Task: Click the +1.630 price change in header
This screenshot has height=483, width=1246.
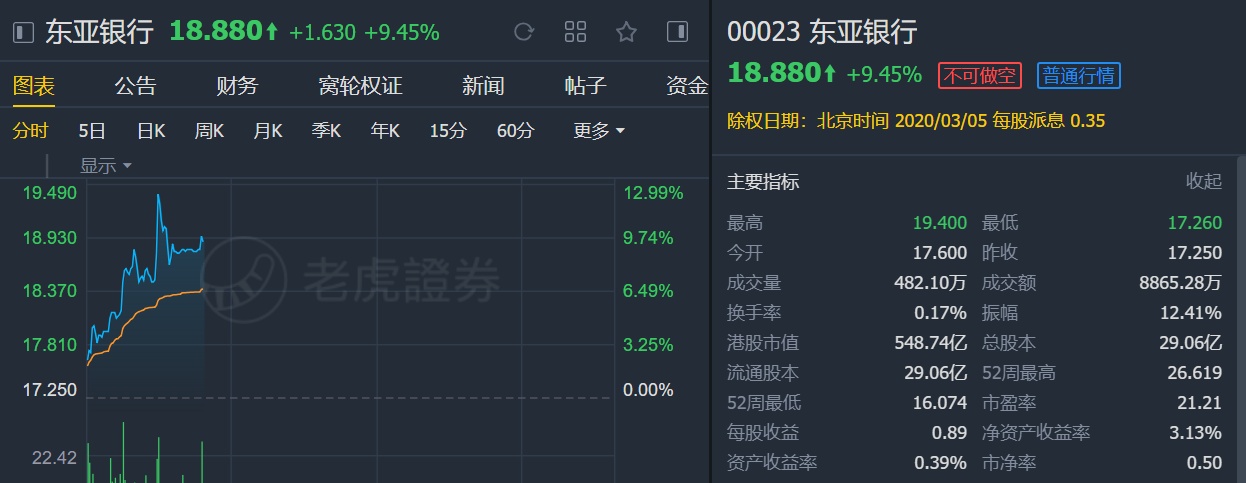Action: click(322, 32)
